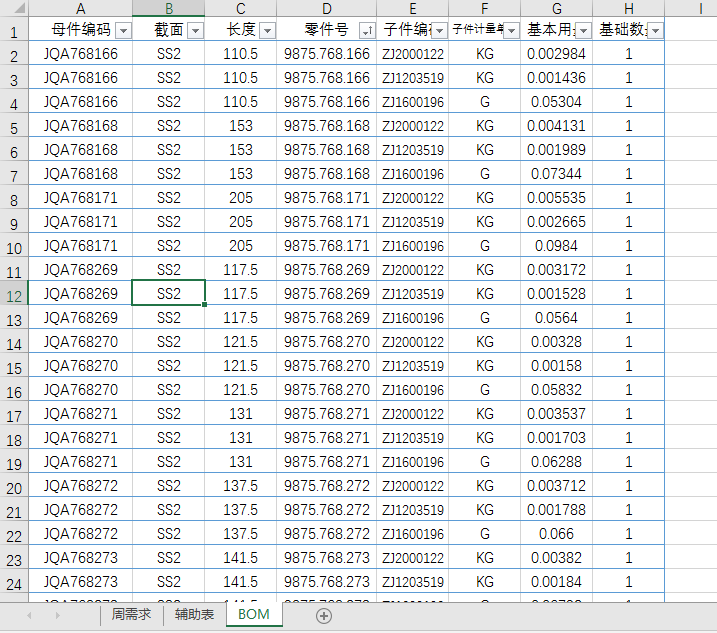Select column C header
The height and width of the screenshot is (633, 717).
pyautogui.click(x=241, y=8)
